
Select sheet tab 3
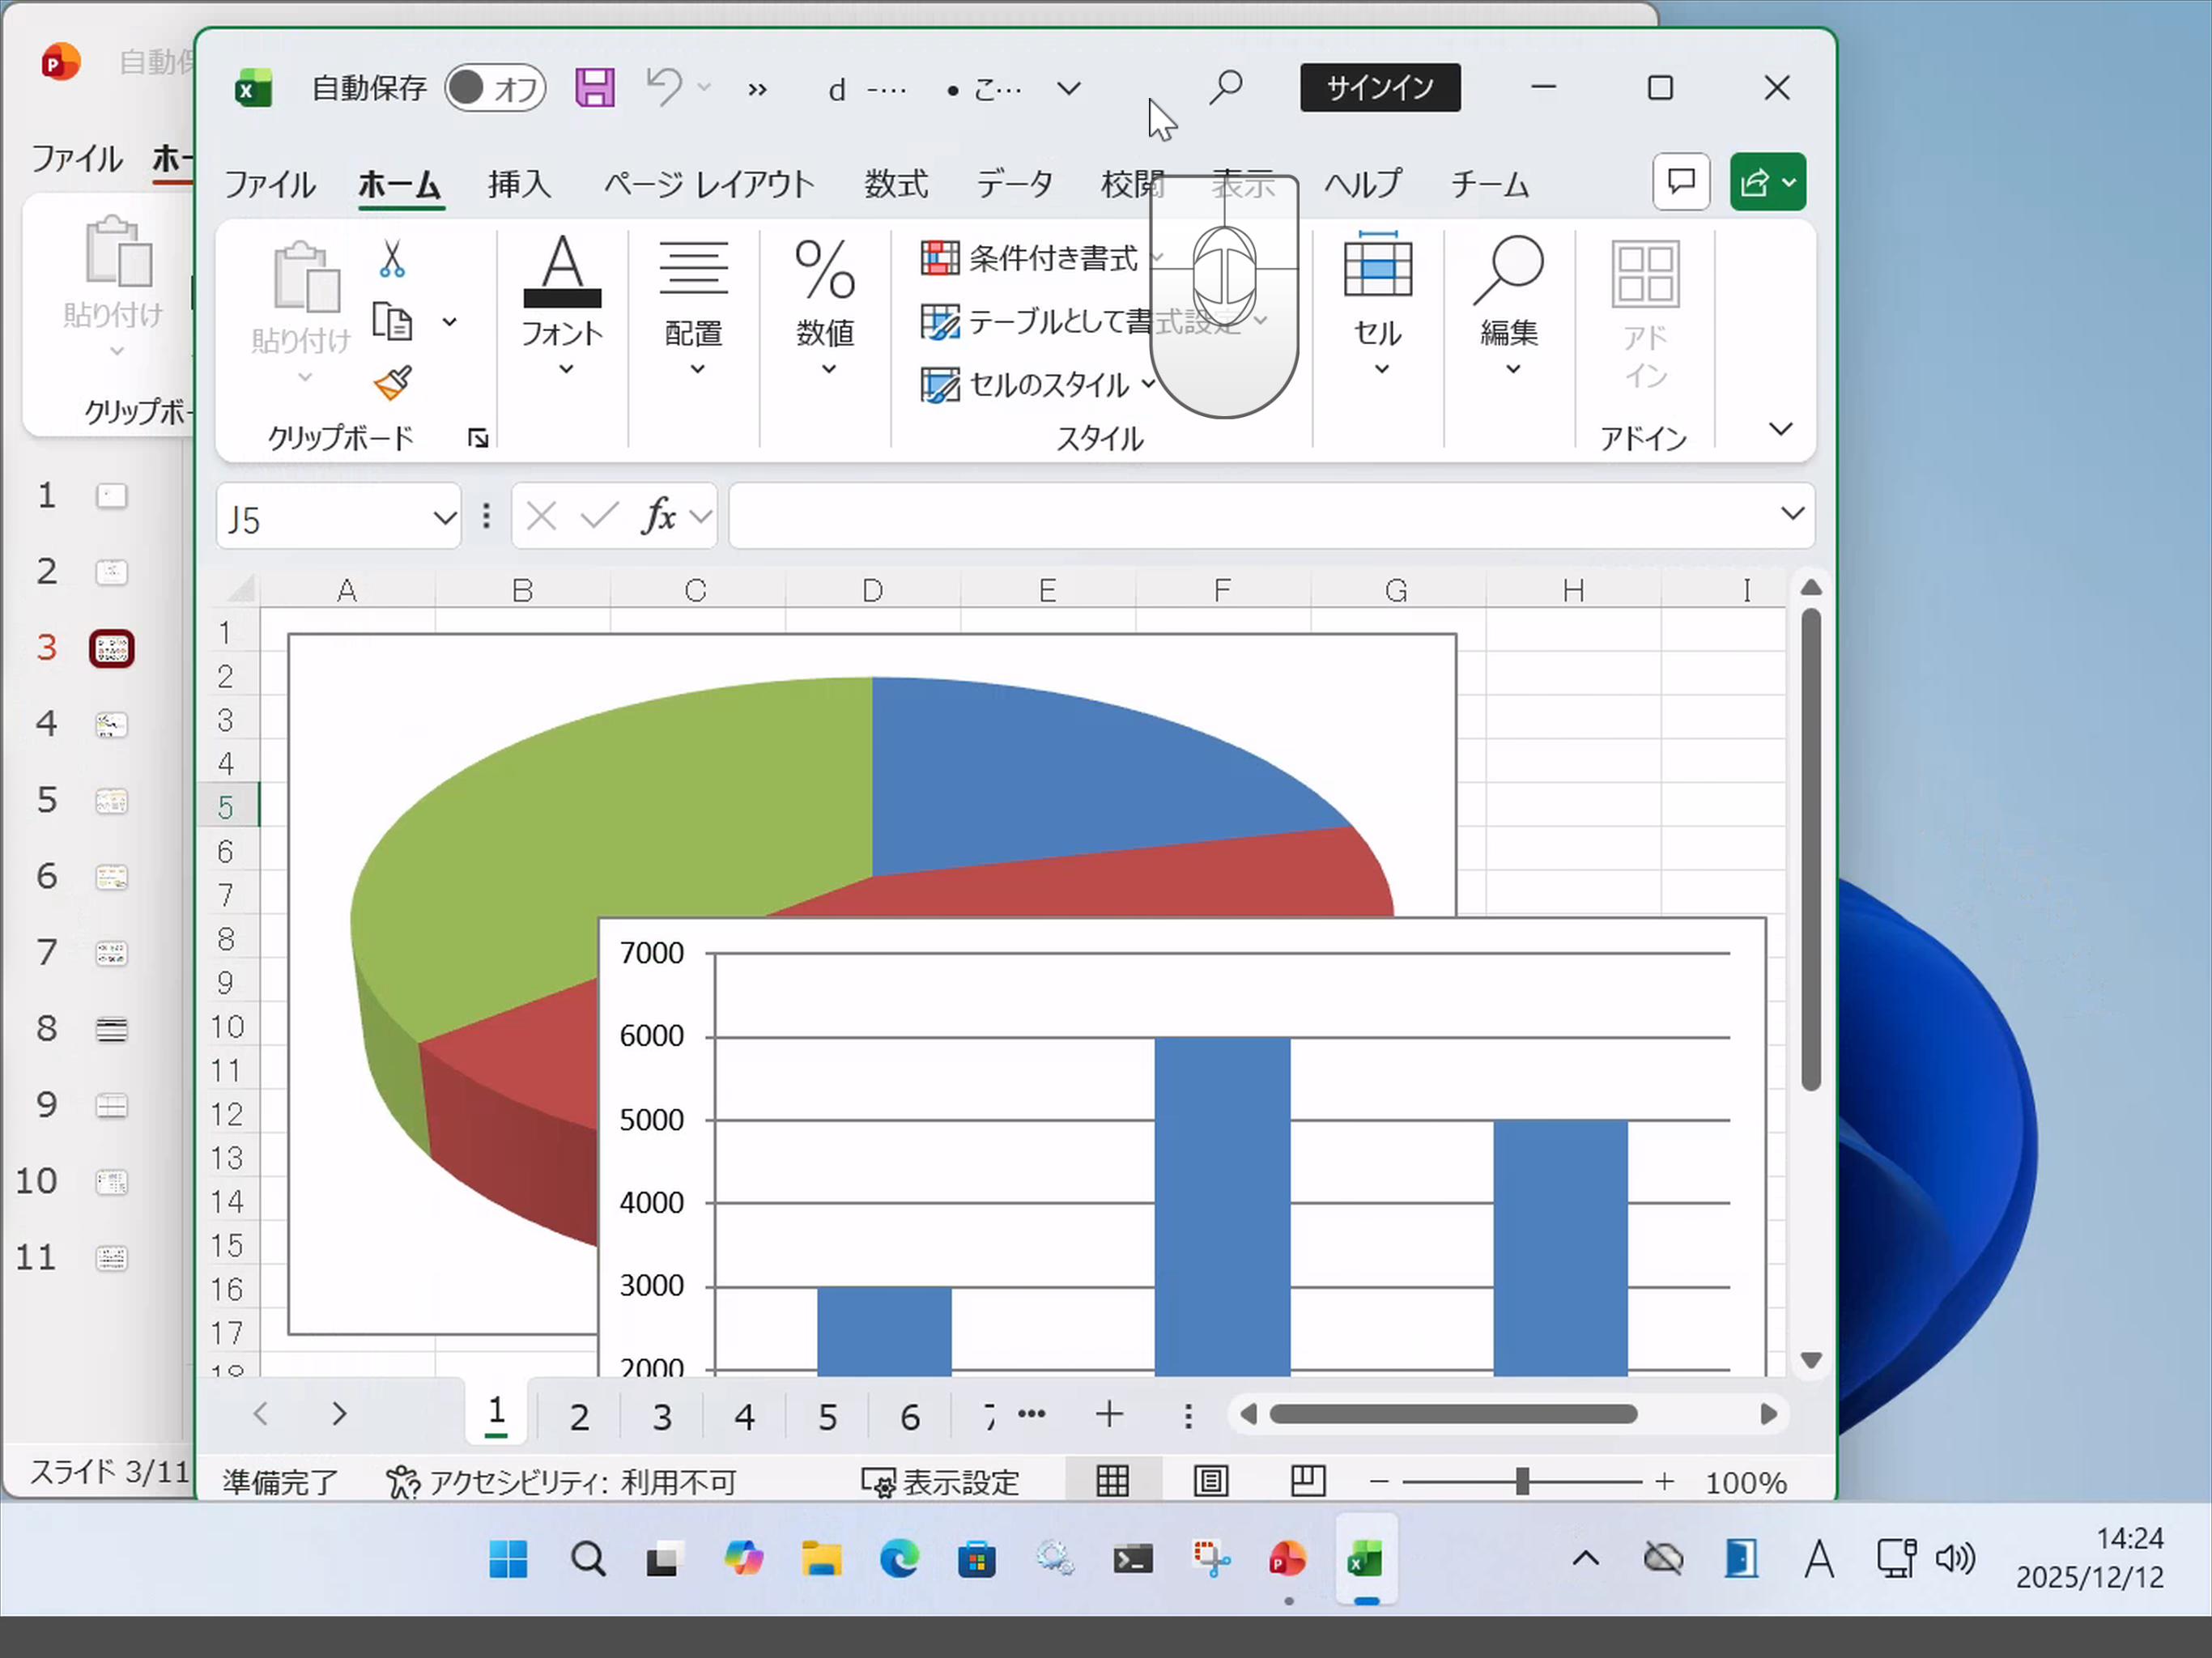point(662,1416)
